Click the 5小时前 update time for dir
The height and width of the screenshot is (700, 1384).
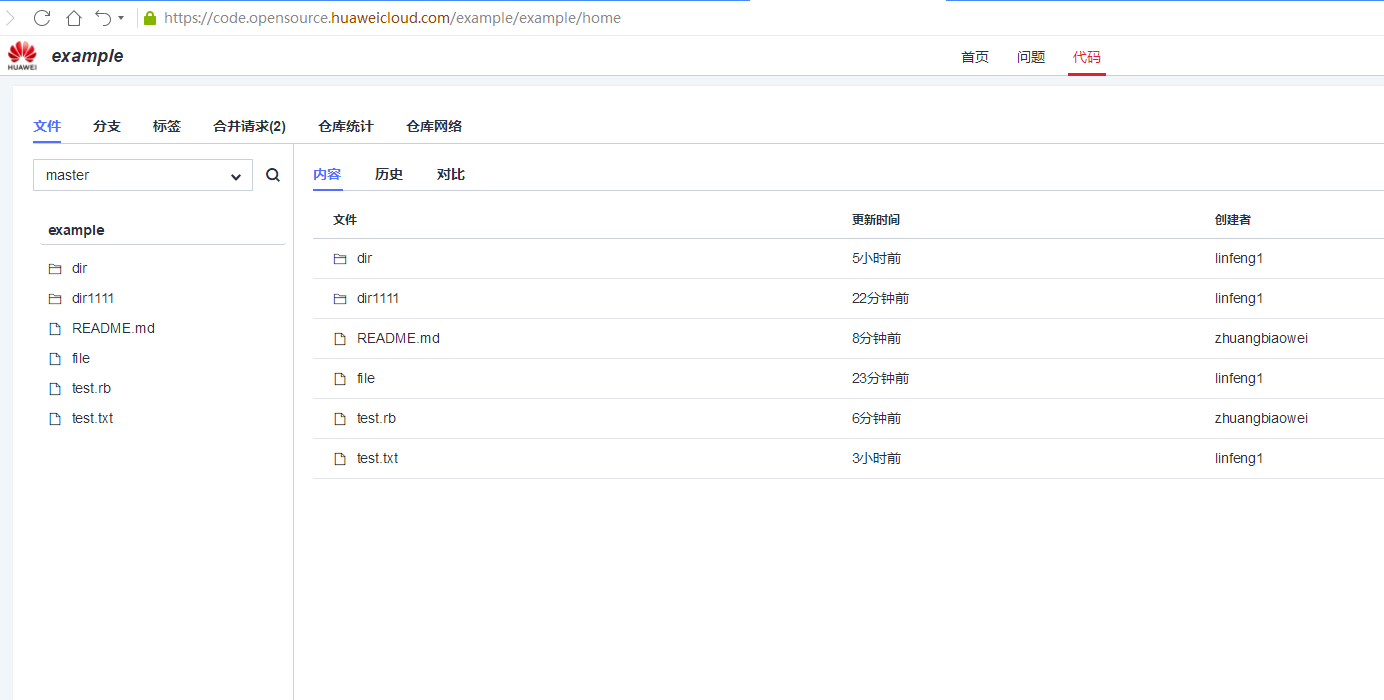(876, 258)
